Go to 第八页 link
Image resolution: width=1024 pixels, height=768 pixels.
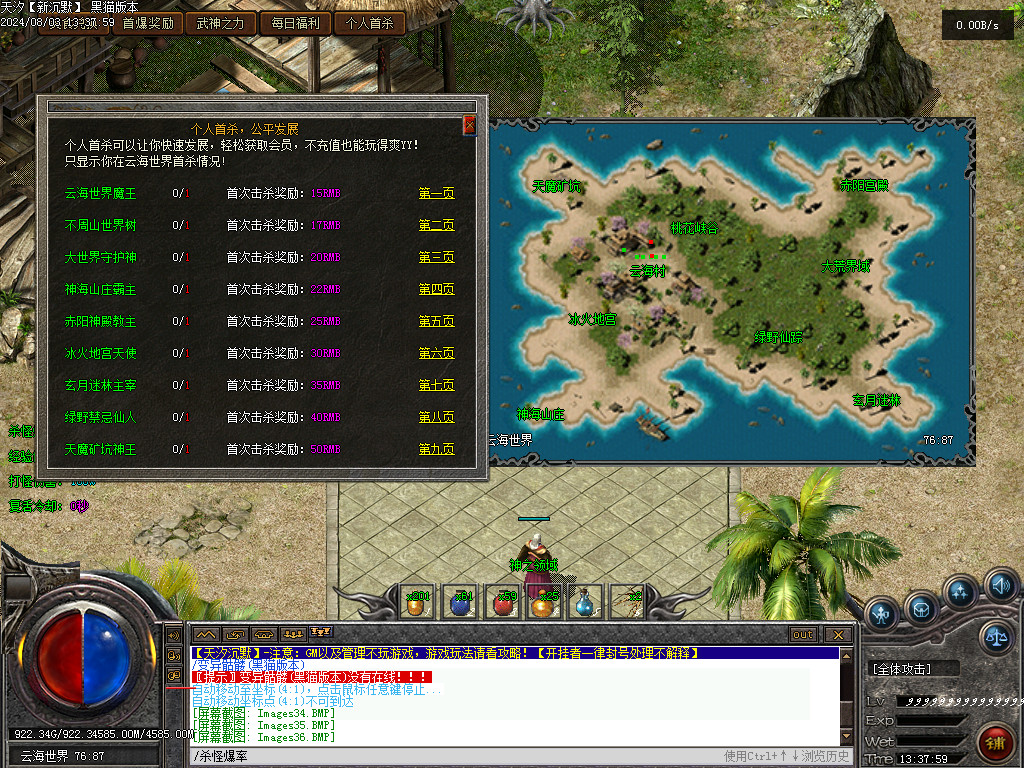436,417
